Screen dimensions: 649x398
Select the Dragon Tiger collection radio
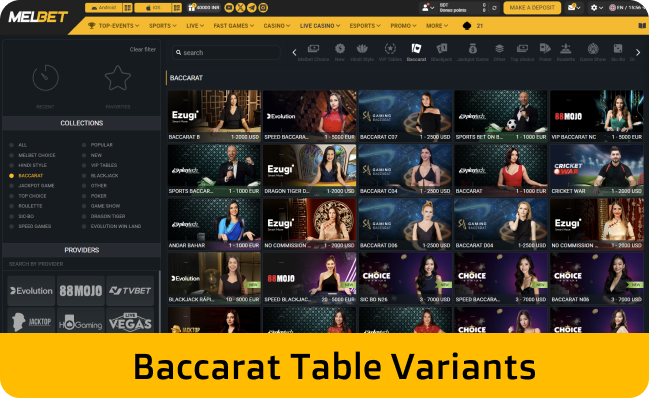tap(84, 216)
